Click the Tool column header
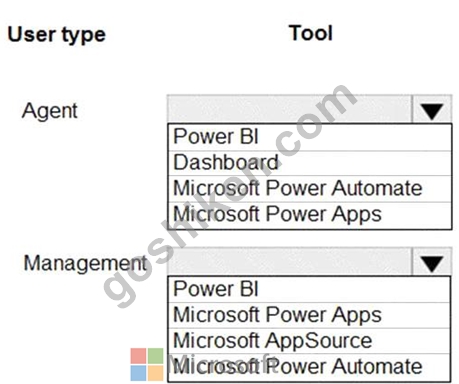Screen dimensions: 459x384 coord(311,33)
